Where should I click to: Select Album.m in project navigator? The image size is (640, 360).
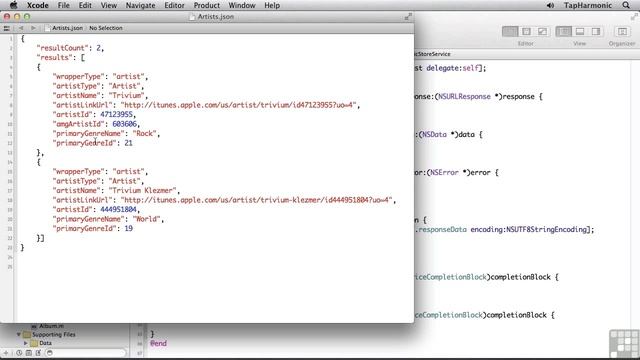48,326
